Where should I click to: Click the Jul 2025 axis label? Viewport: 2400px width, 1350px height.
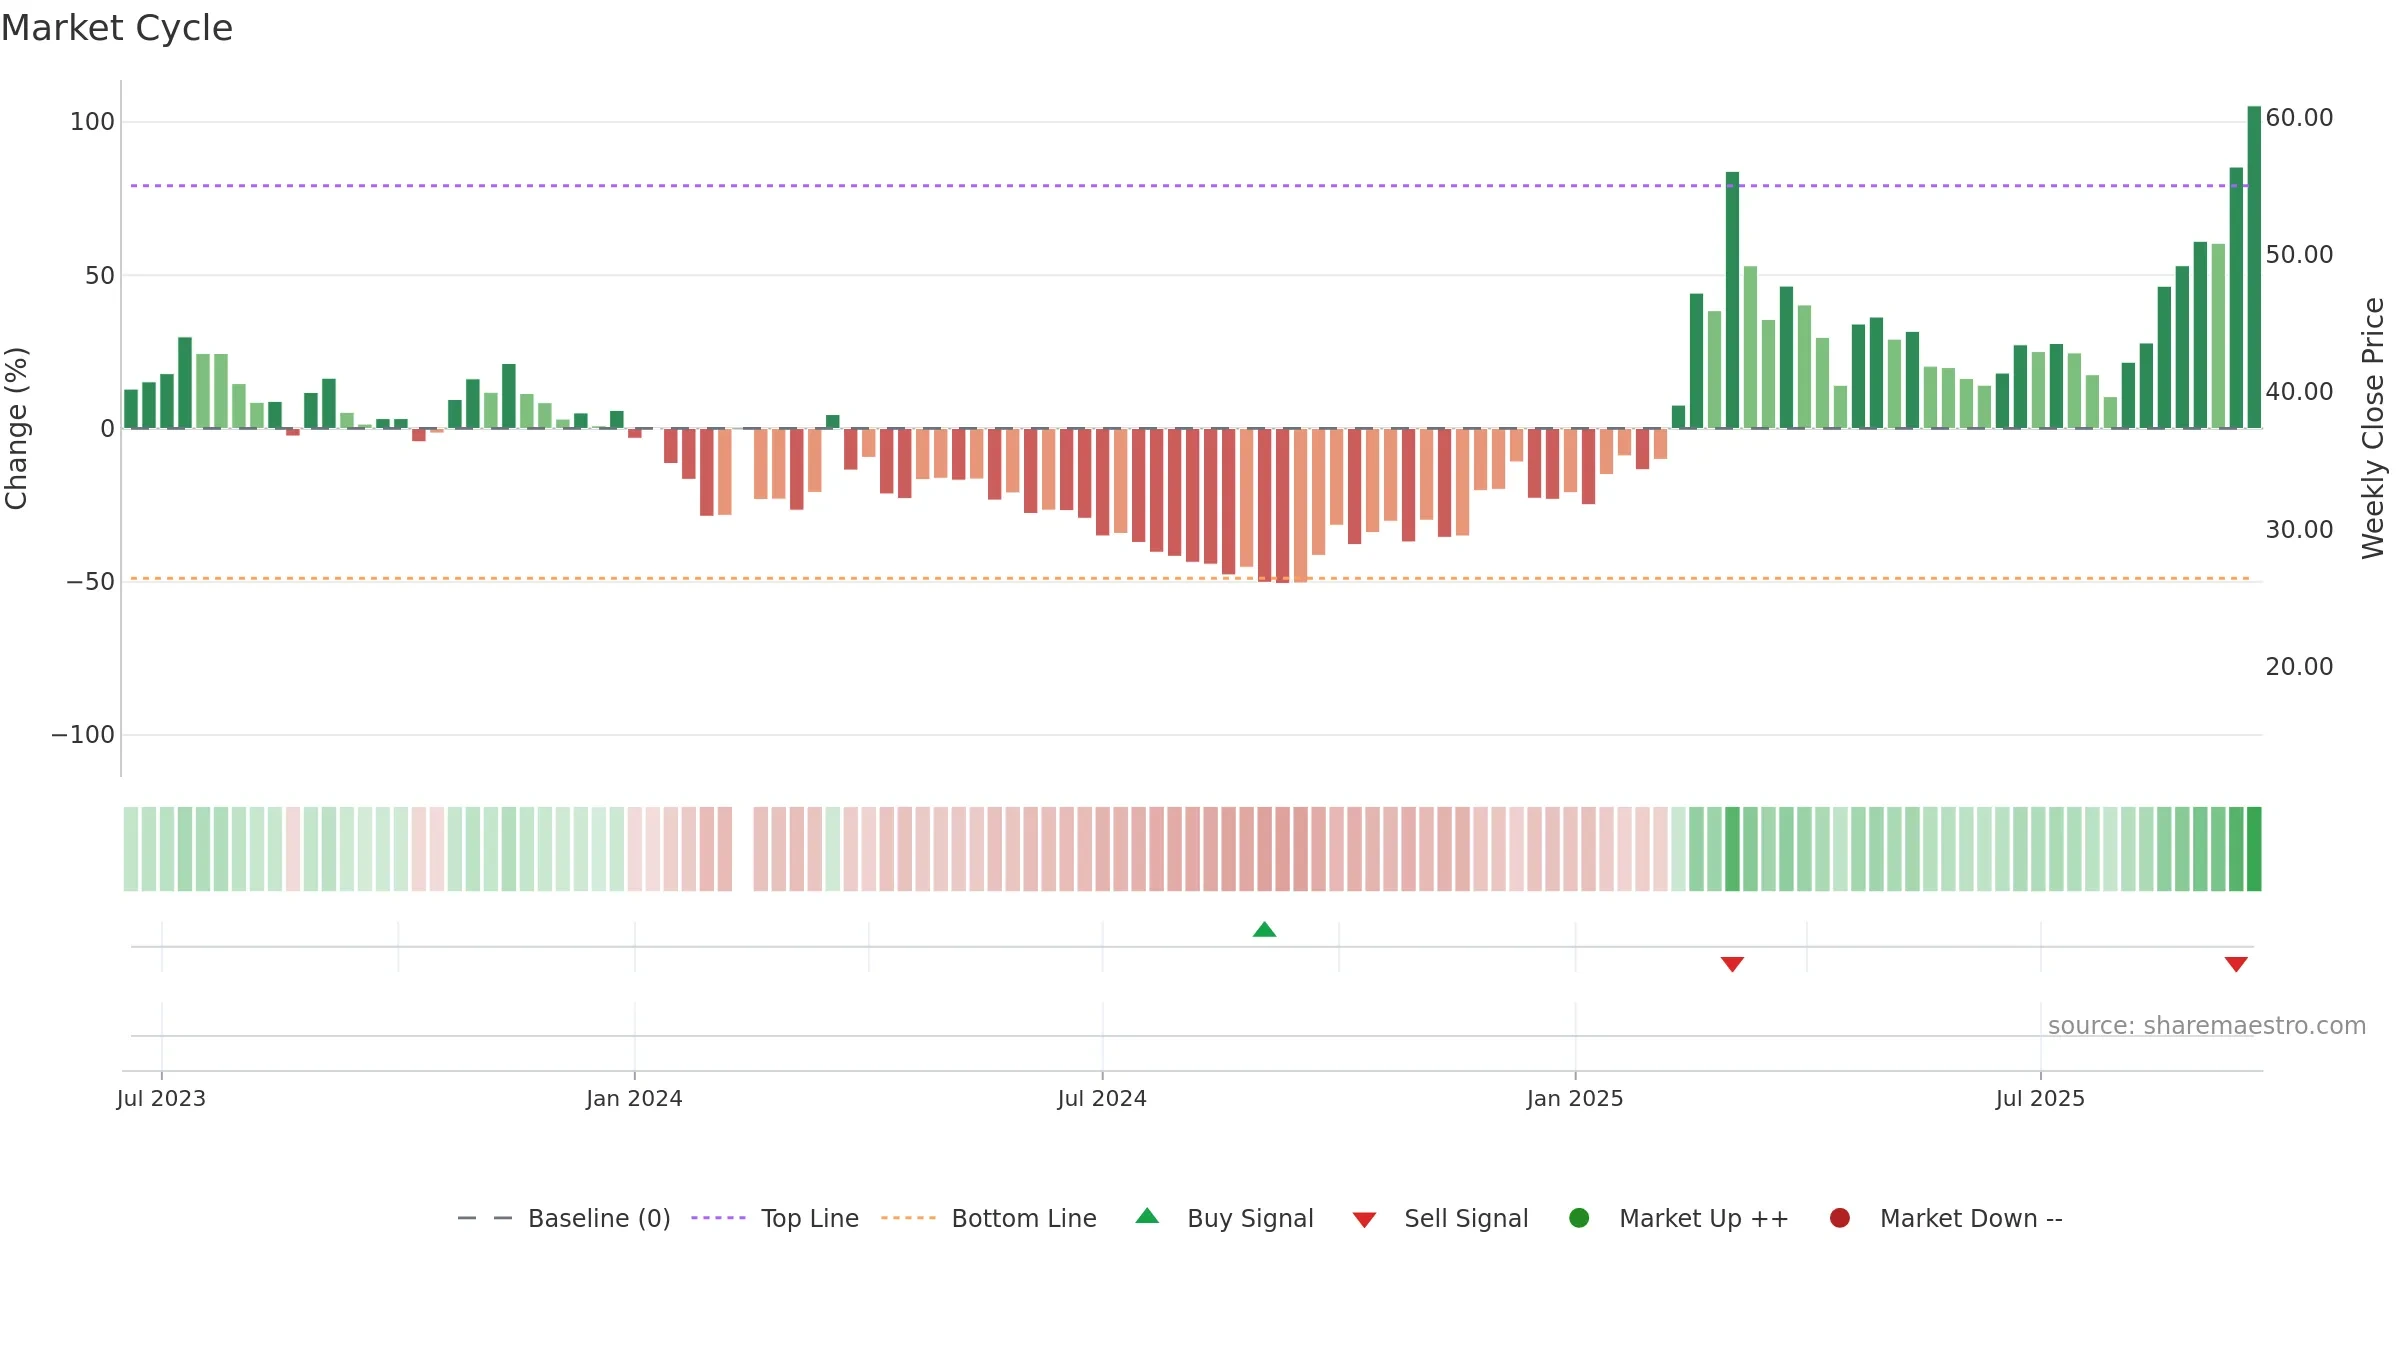pos(2040,1099)
